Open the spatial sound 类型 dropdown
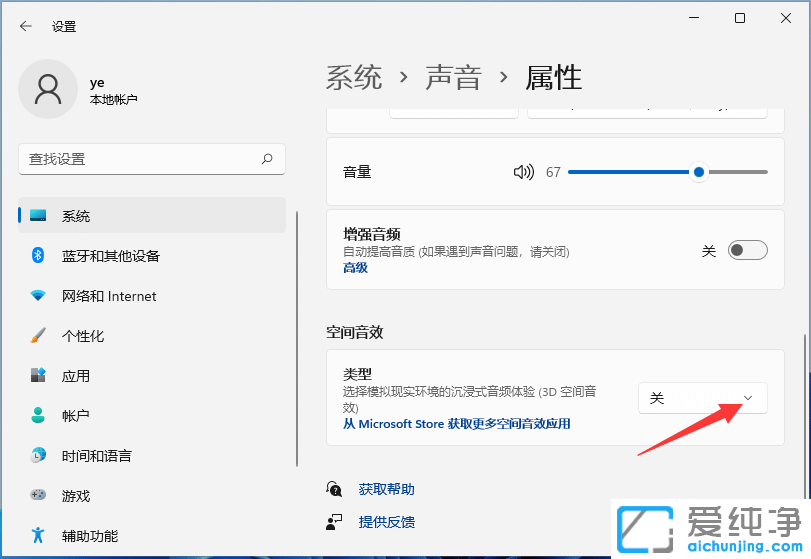 (702, 398)
